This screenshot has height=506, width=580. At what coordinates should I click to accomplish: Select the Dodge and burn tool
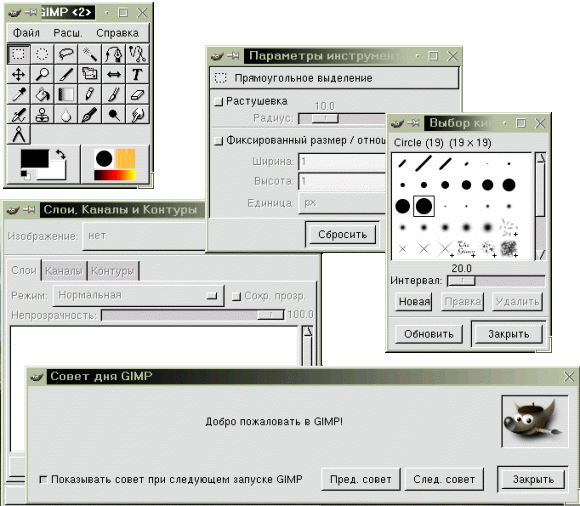tap(113, 114)
